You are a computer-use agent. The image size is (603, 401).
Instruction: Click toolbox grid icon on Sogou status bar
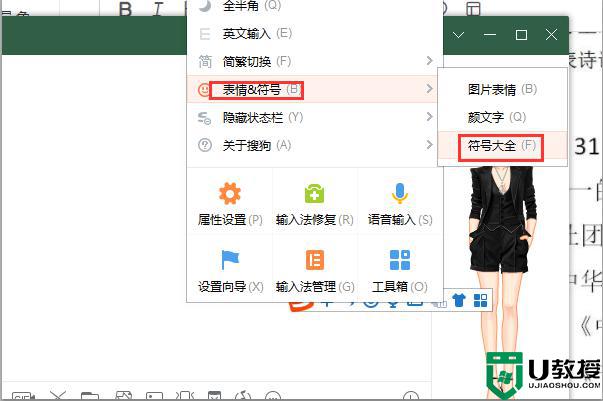(x=480, y=300)
